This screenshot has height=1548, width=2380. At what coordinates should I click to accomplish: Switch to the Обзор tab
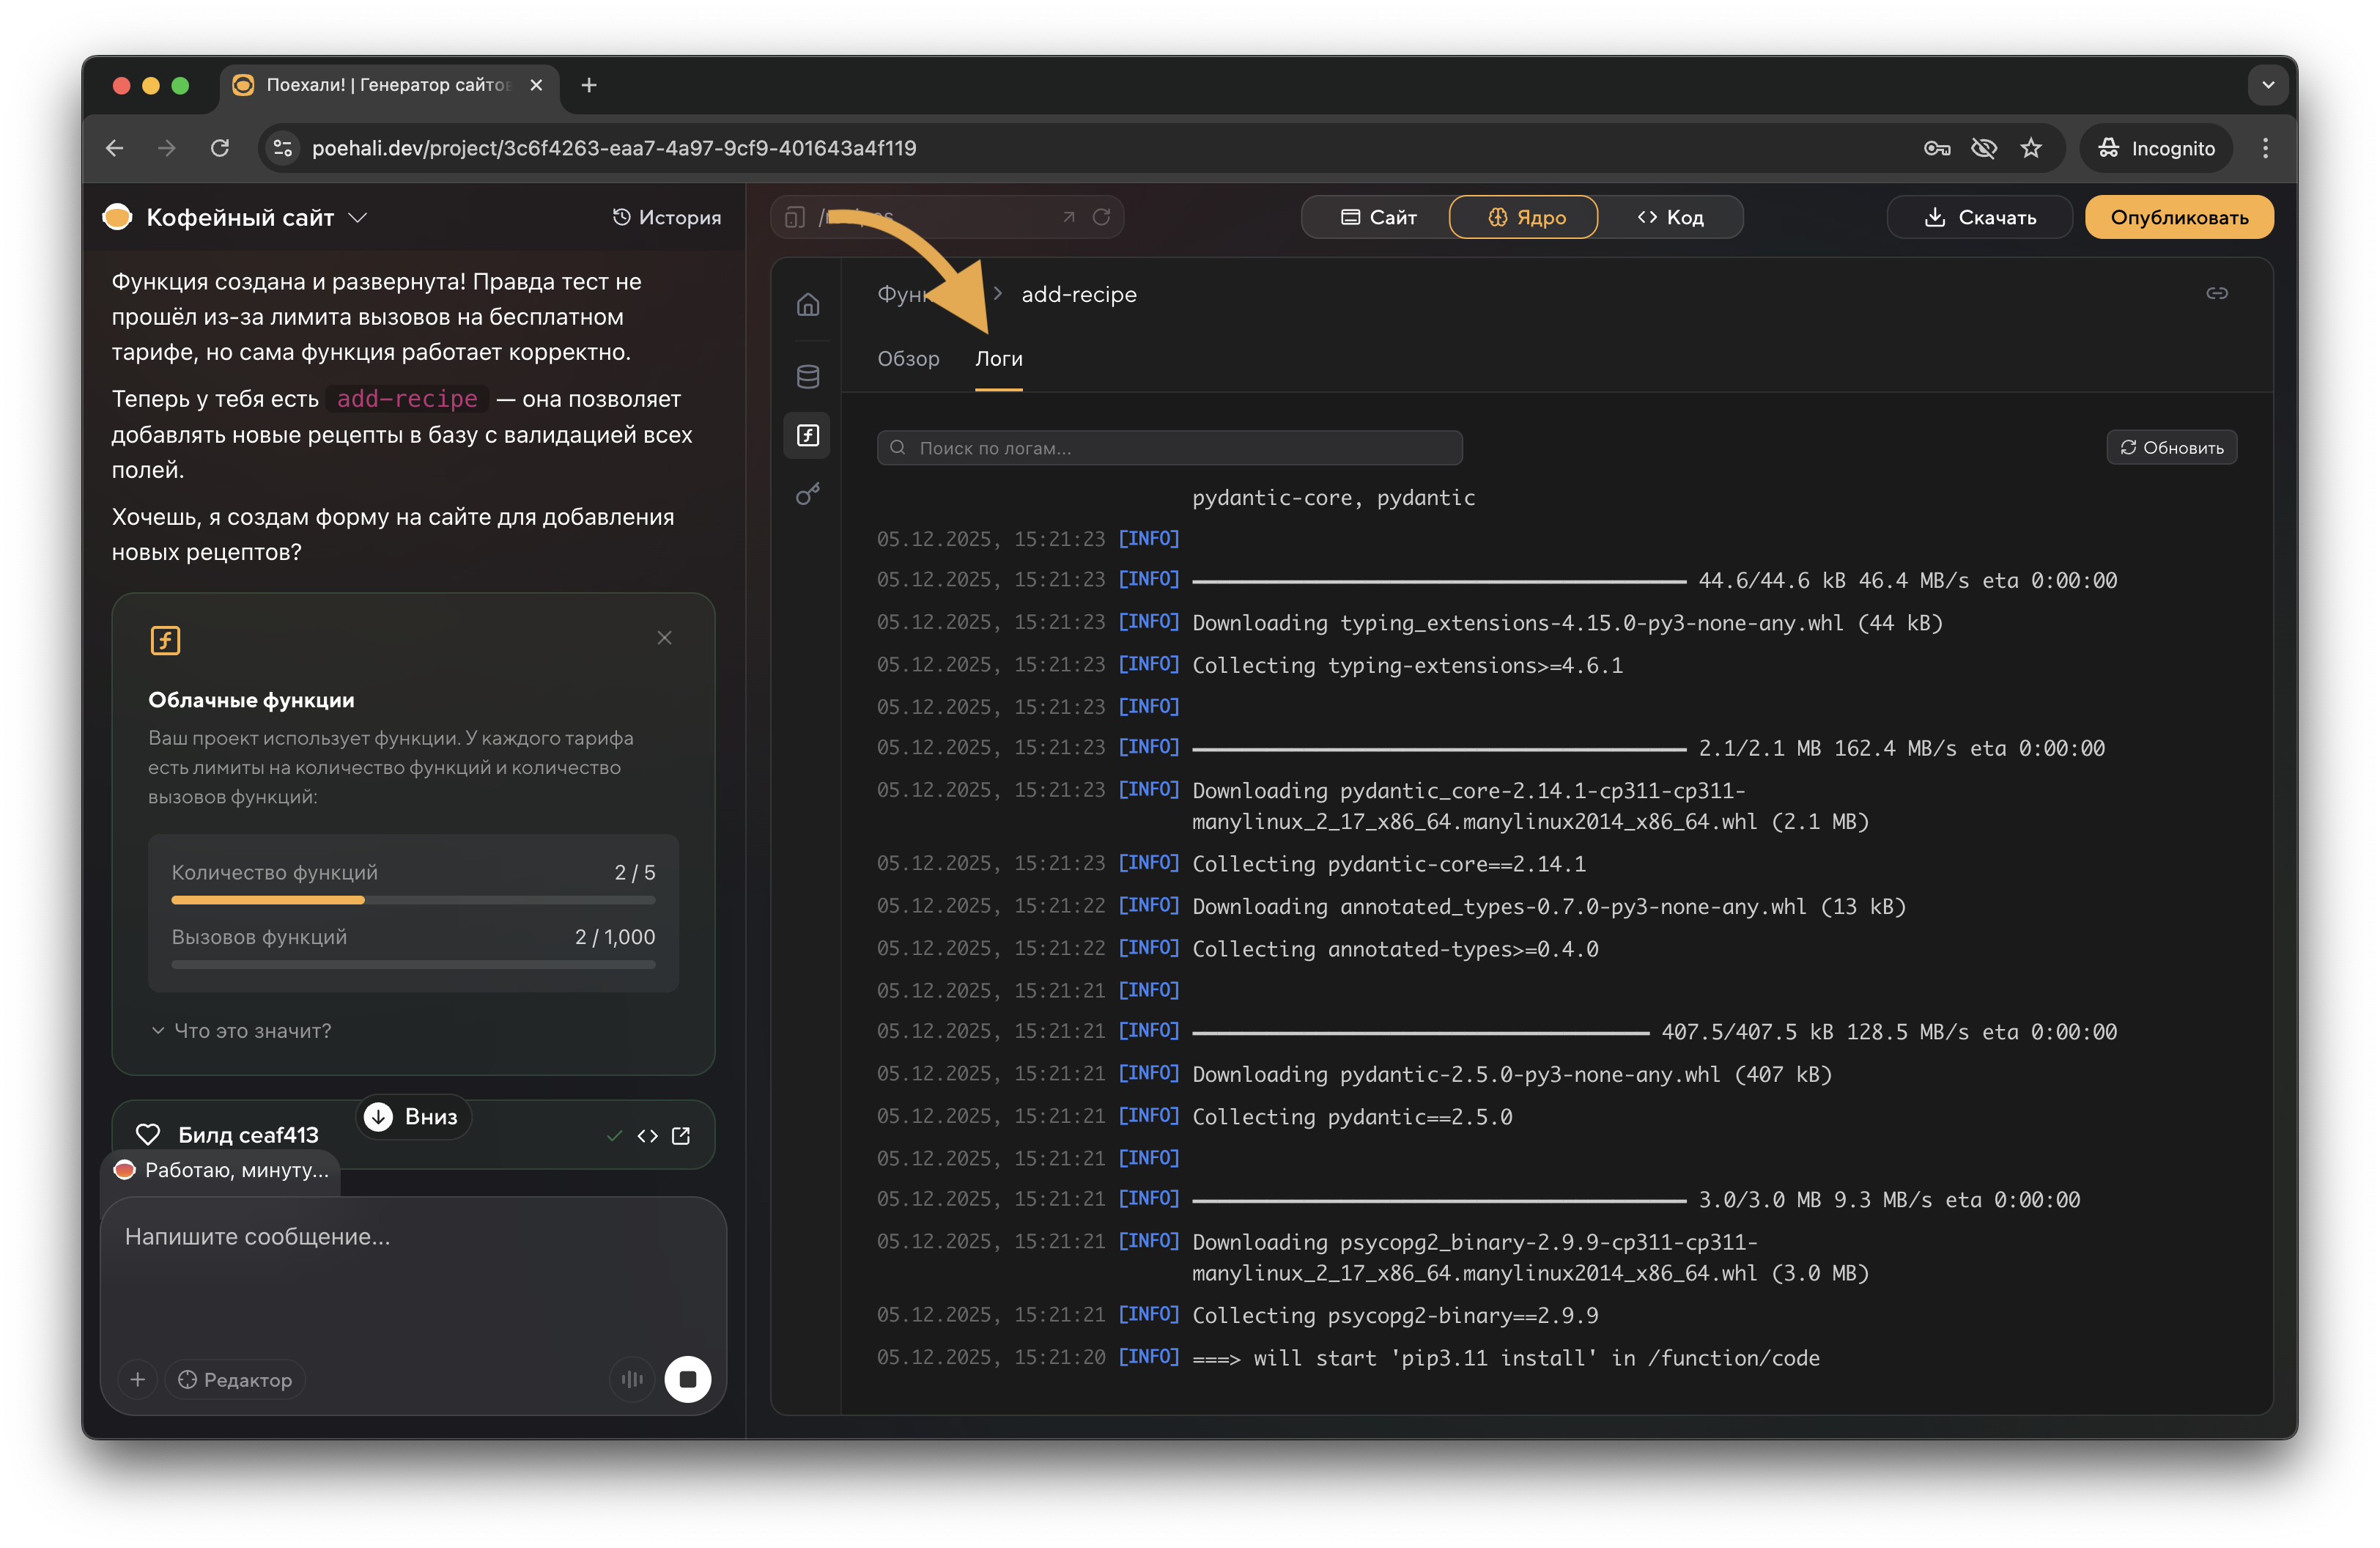[908, 358]
